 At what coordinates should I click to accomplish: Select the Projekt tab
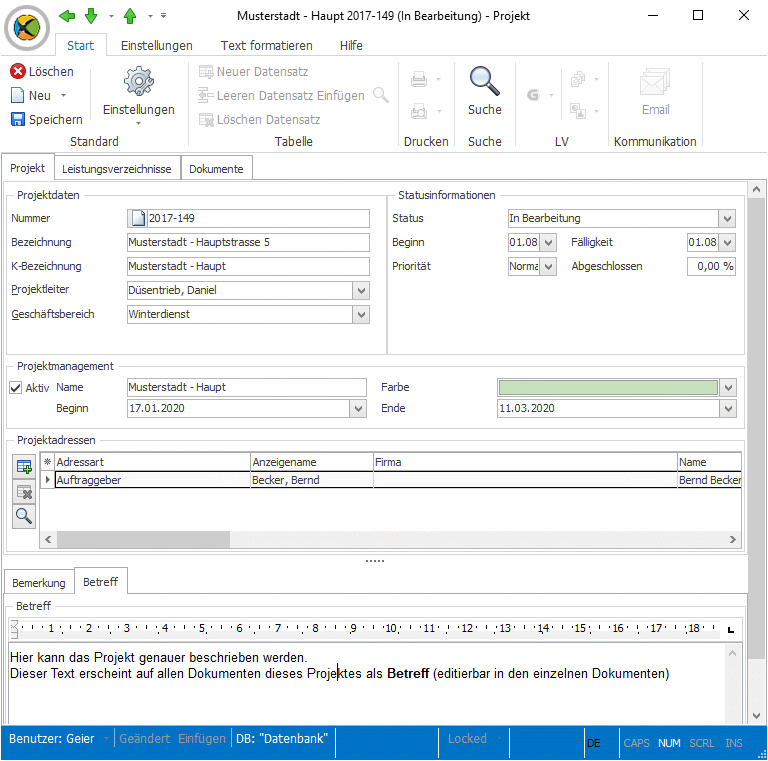click(x=27, y=168)
